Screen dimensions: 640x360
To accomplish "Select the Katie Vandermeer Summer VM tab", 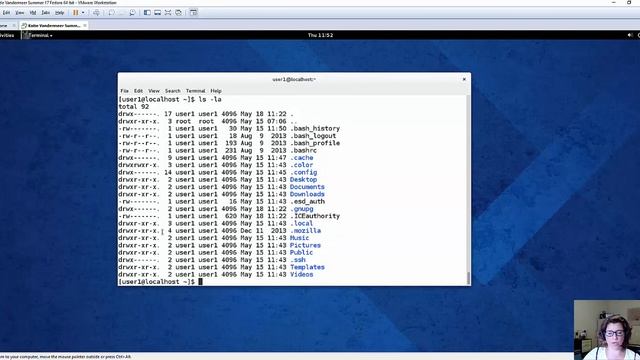I will pyautogui.click(x=53, y=25).
